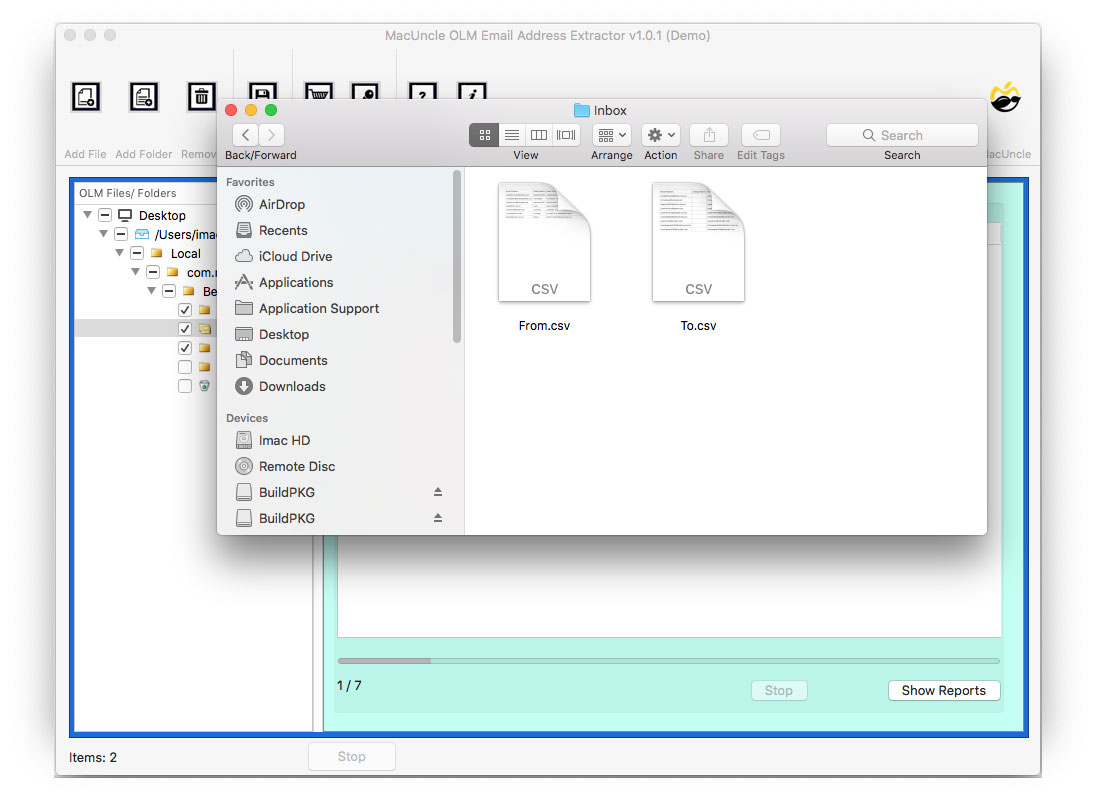Click the Finder sidebar scrollbar

[457, 257]
